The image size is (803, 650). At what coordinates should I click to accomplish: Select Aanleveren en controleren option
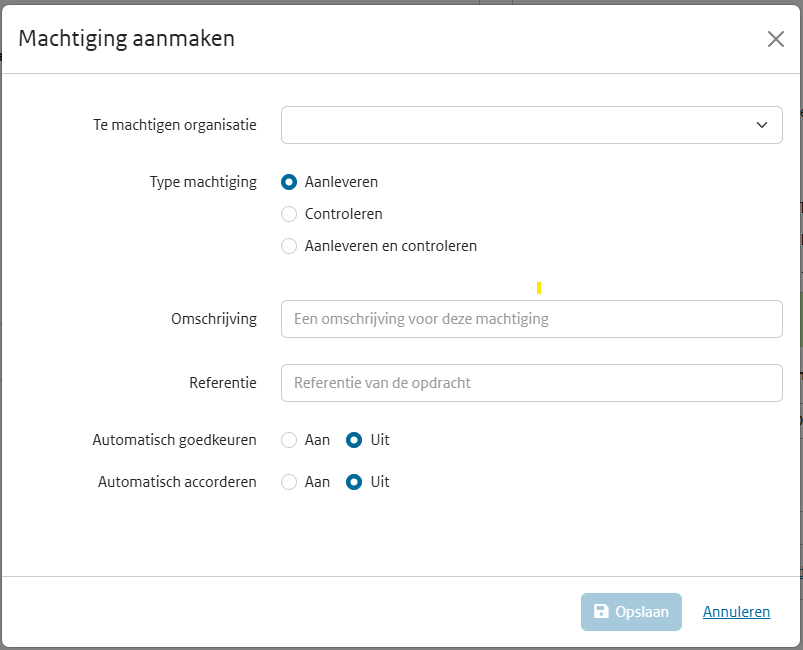[289, 246]
